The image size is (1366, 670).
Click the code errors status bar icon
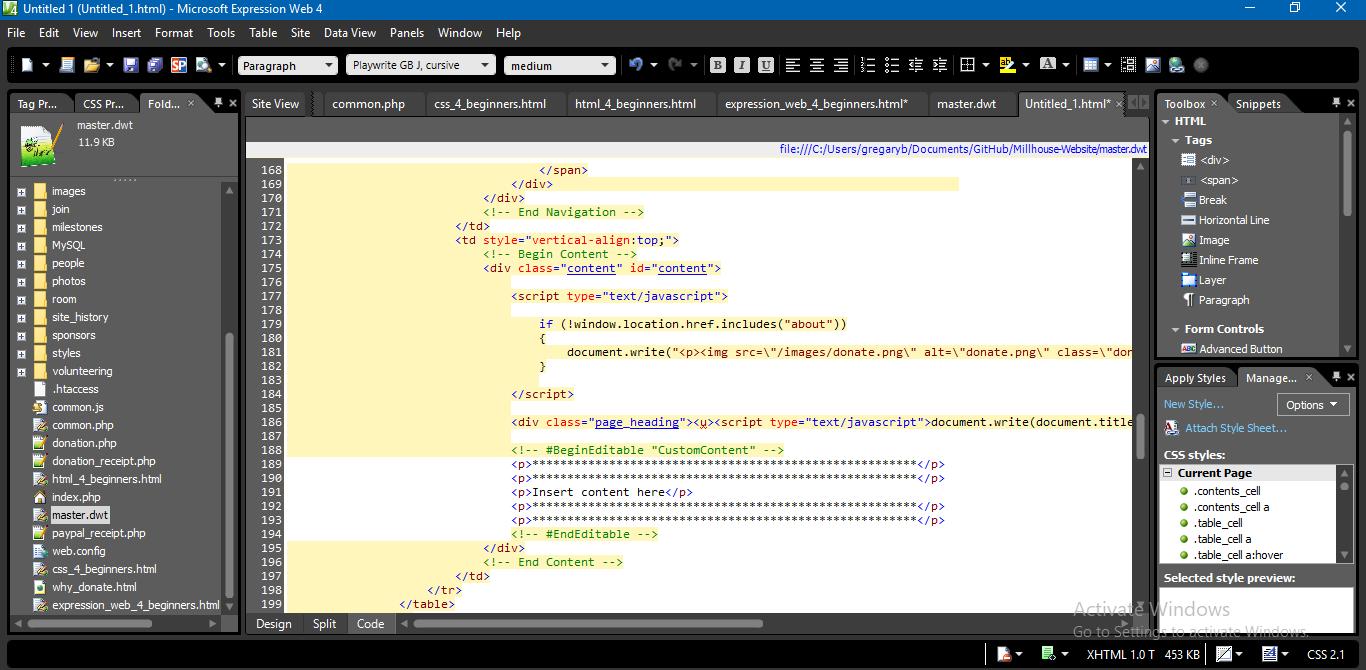pyautogui.click(x=1049, y=654)
